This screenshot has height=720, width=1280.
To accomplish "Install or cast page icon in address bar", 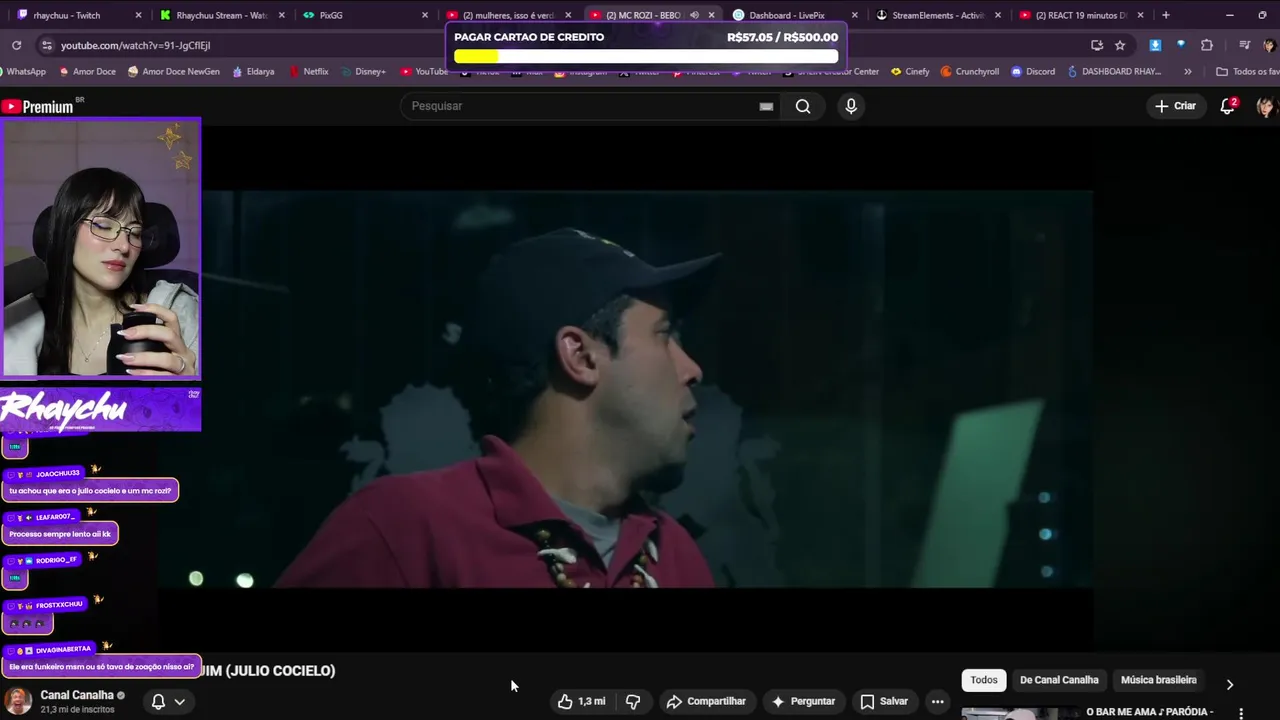I will coord(1097,45).
